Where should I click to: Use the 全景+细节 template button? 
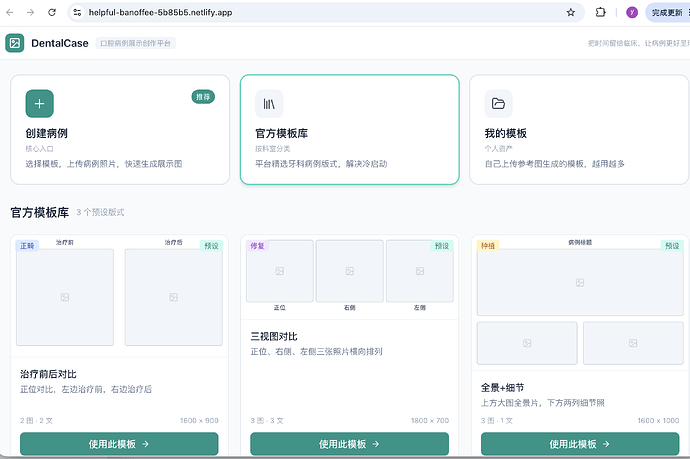click(580, 444)
